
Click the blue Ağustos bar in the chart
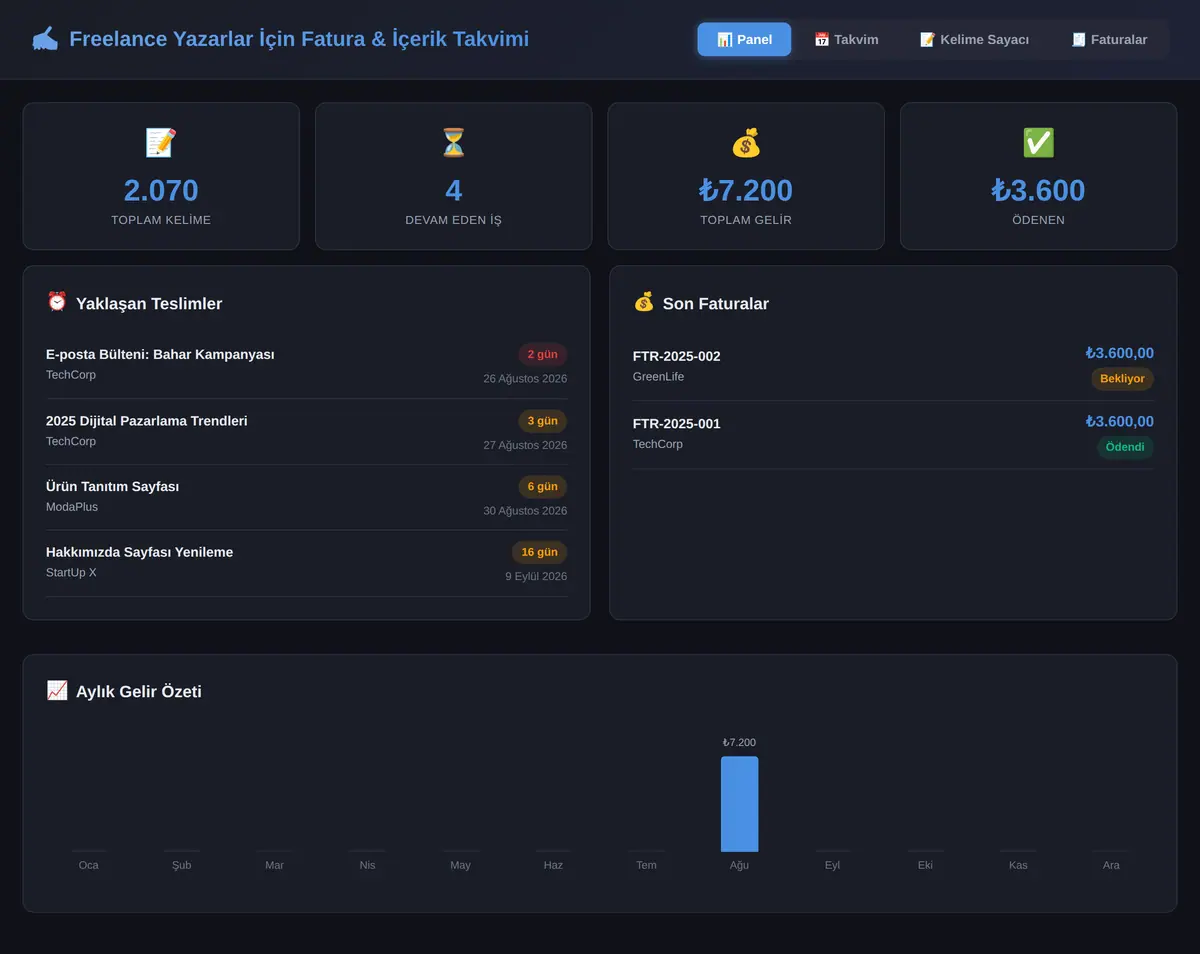739,804
